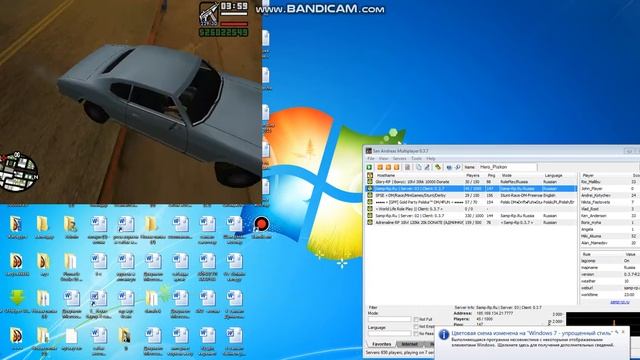This screenshot has height=360, width=640.
Task: Click the lock column header icon
Action: click(x=370, y=175)
